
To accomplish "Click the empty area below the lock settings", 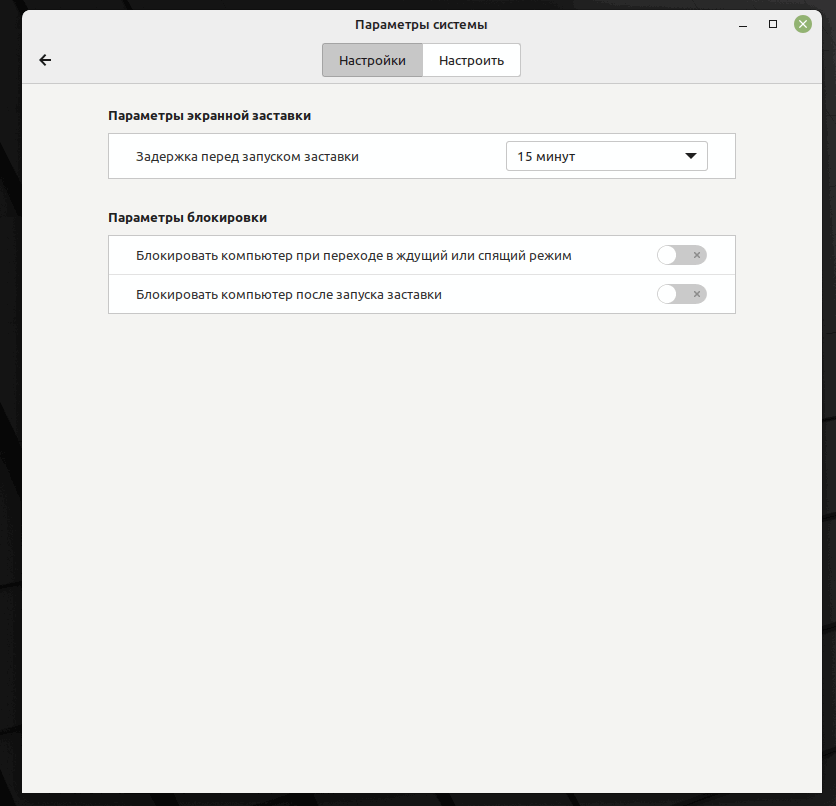I will click(420, 520).
